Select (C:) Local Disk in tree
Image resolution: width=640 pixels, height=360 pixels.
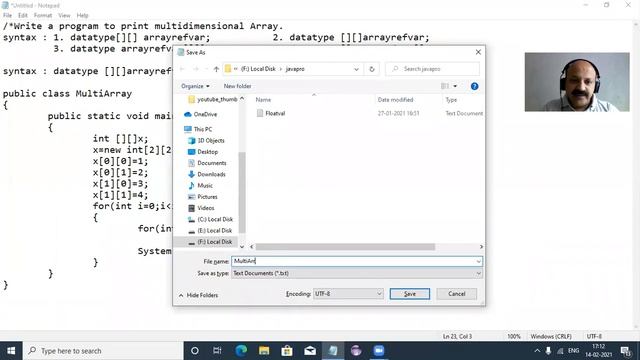pos(210,219)
